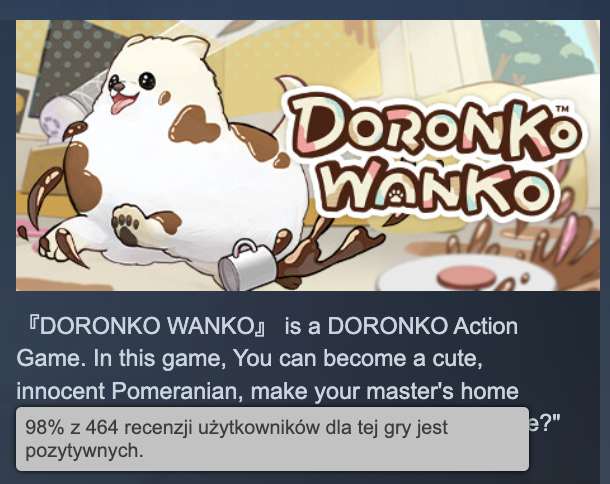Click the "DORONKO Action" text in the description

point(422,326)
